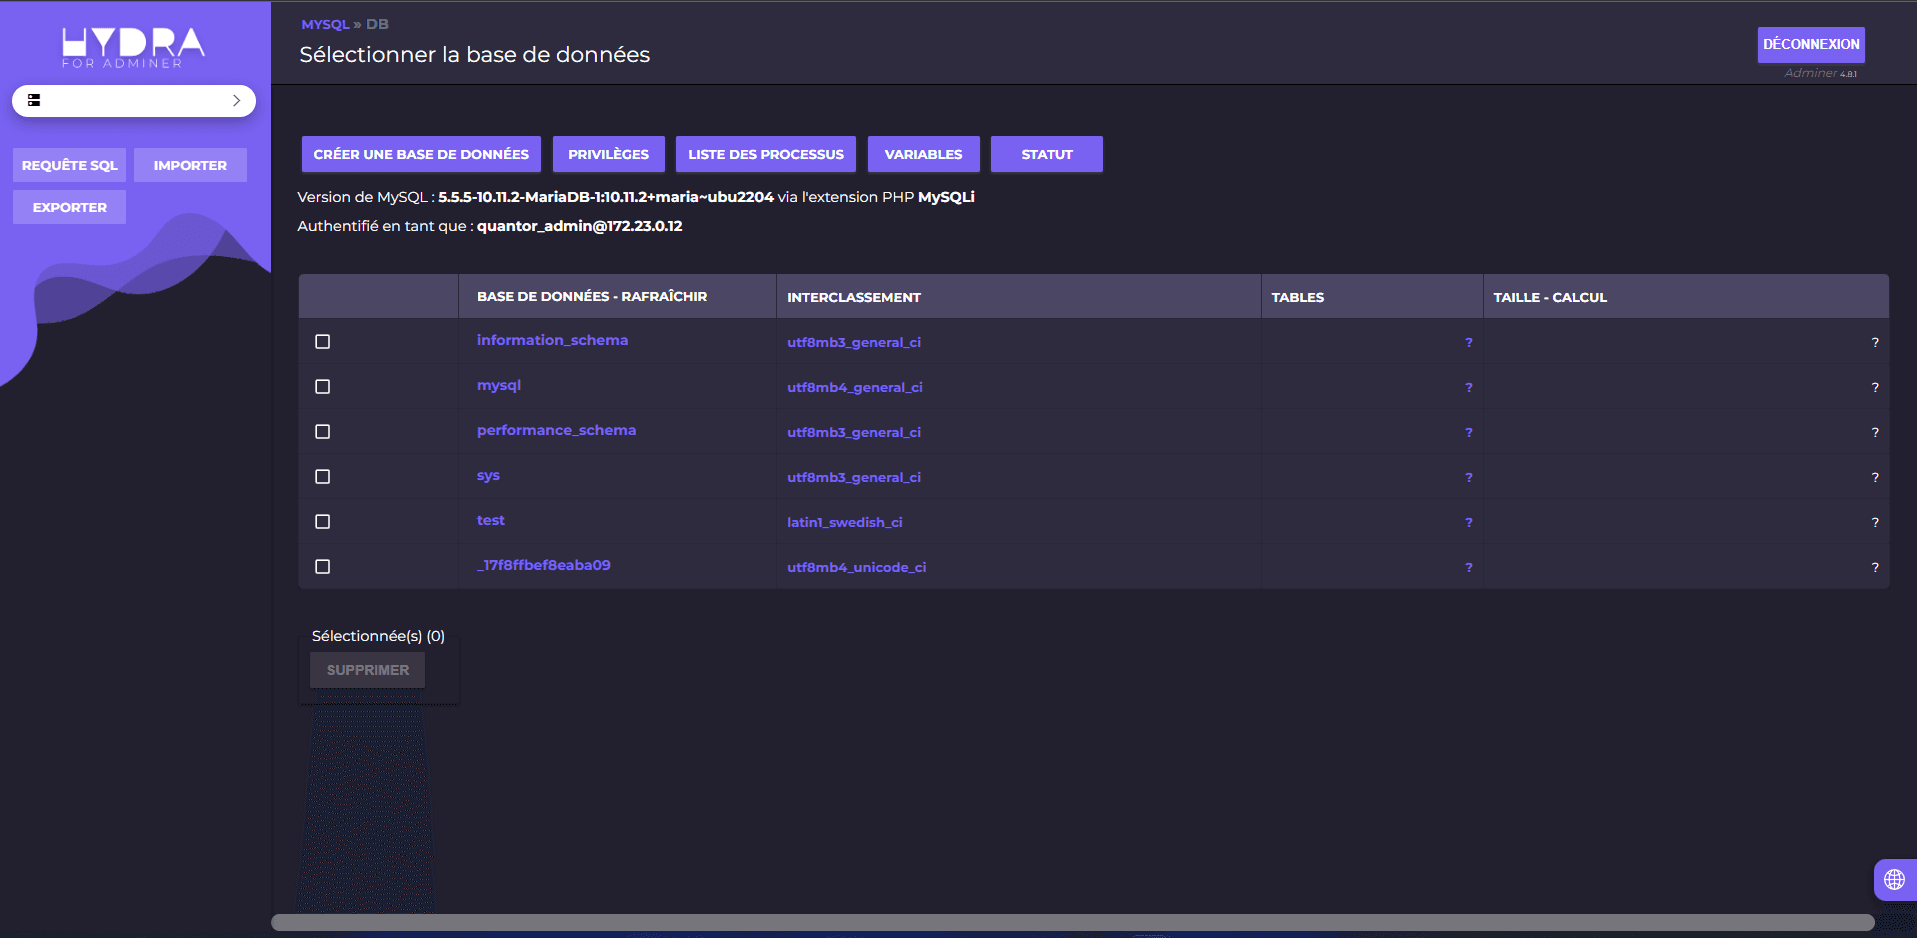Check the information_schema database checkbox
1917x938 pixels.
coord(322,342)
